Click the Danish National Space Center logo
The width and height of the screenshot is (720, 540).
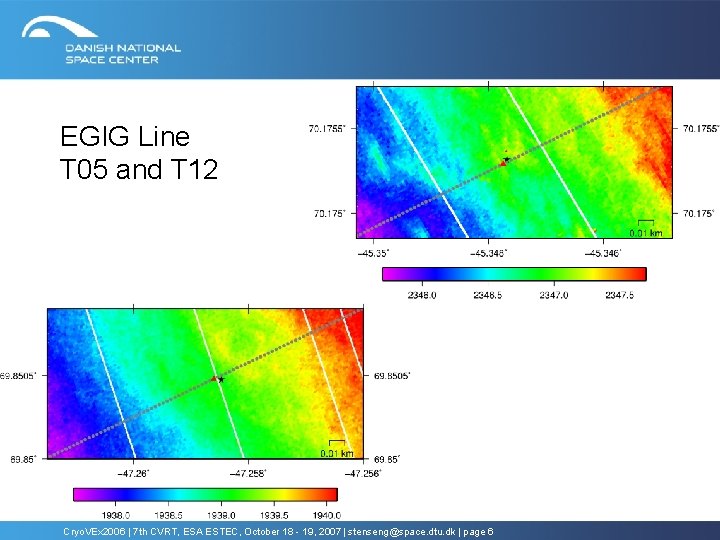click(x=101, y=40)
